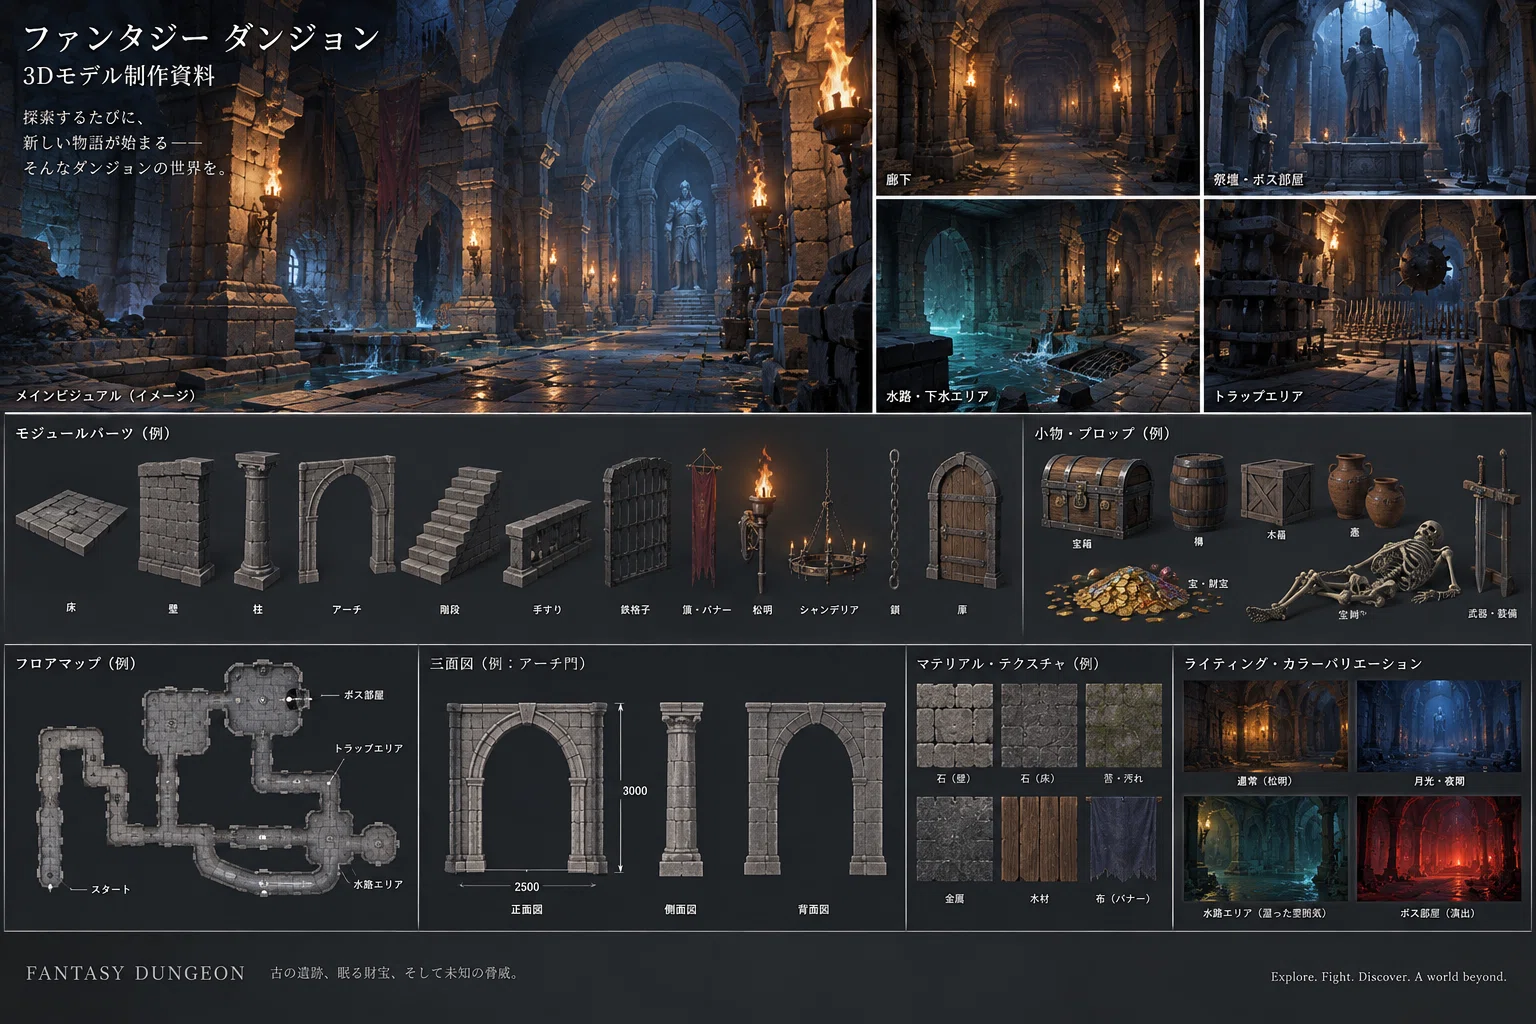Click the 背面図 caption

pos(814,909)
